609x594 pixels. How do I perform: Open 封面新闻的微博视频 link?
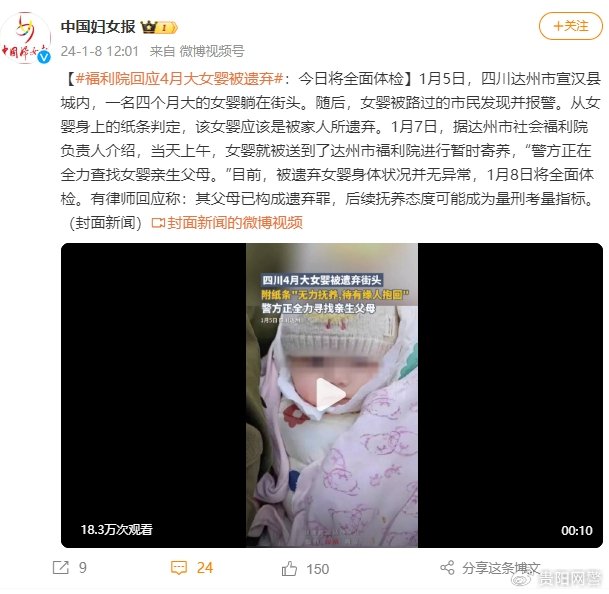235,223
